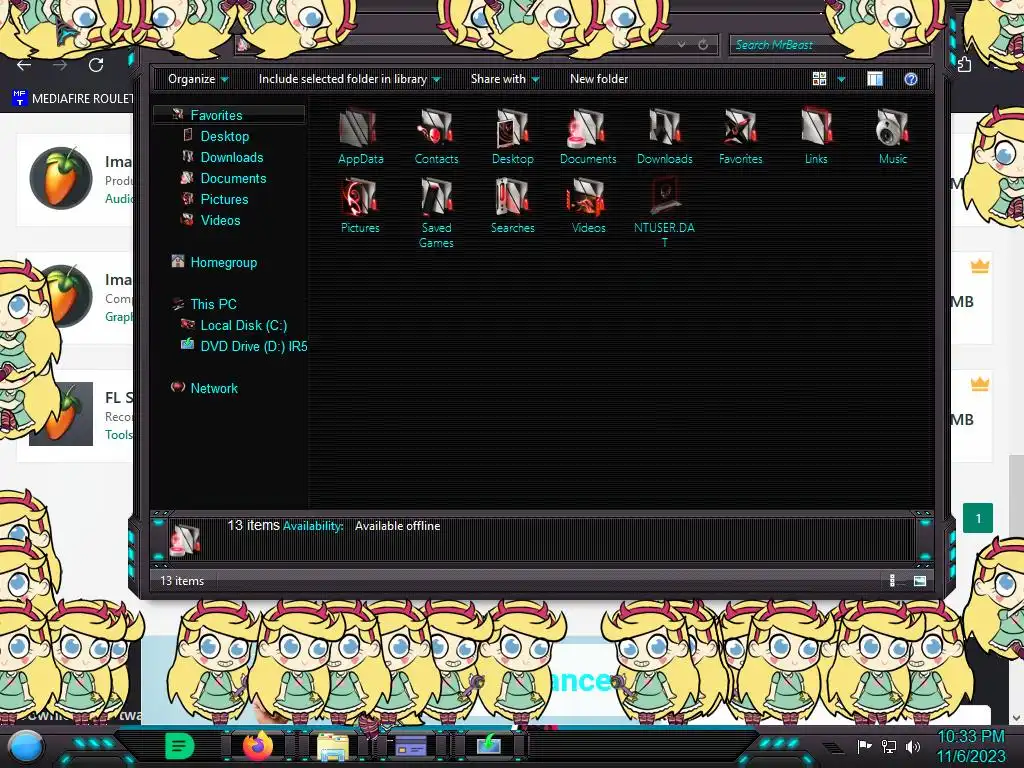Open network tray icon
The height and width of the screenshot is (768, 1024).
[x=889, y=746]
